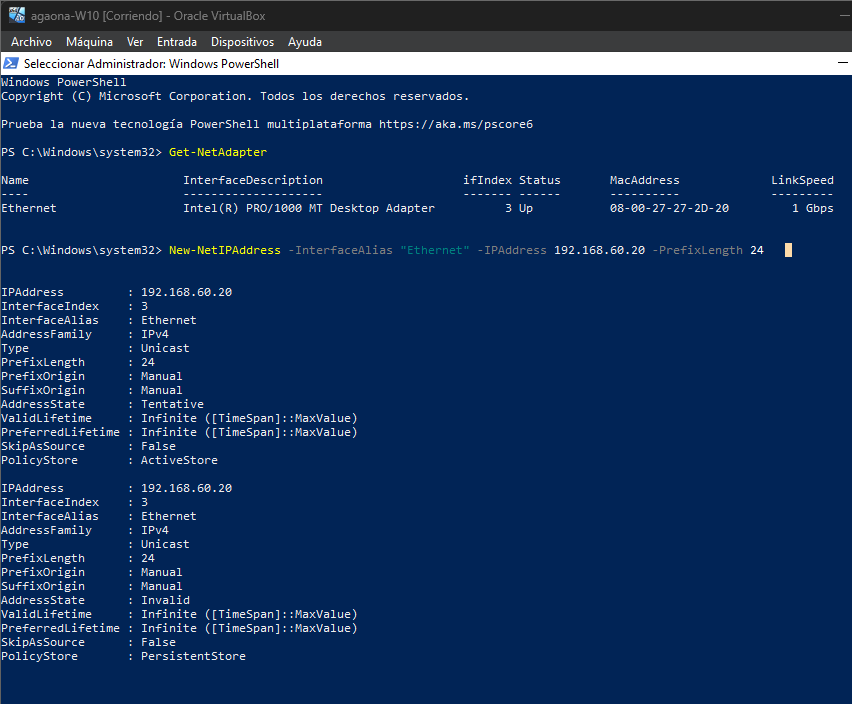Screen dimensions: 852x704
Task: Click the ActiveStore PolicyStore value
Action: point(179,460)
